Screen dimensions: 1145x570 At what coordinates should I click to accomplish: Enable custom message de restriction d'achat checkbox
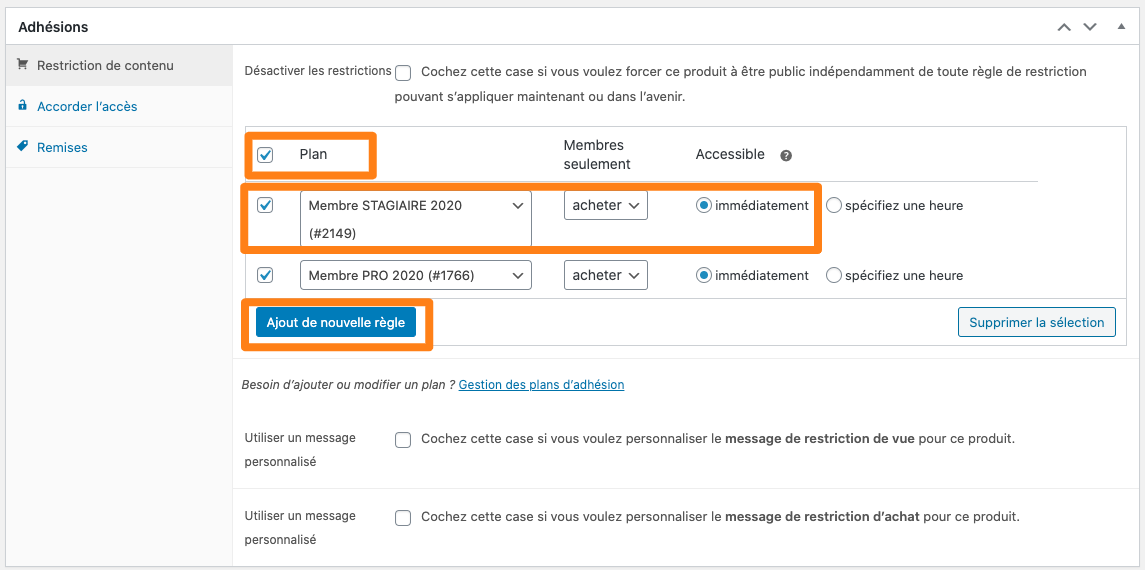(x=403, y=517)
